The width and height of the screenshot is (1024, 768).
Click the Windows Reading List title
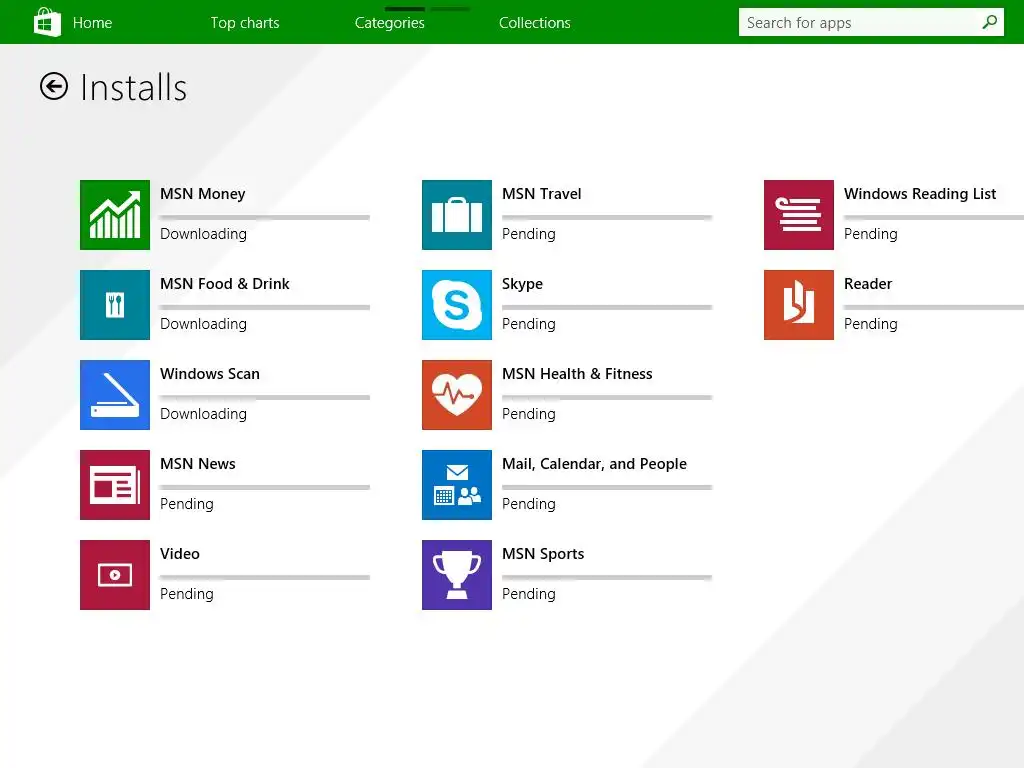click(x=920, y=194)
